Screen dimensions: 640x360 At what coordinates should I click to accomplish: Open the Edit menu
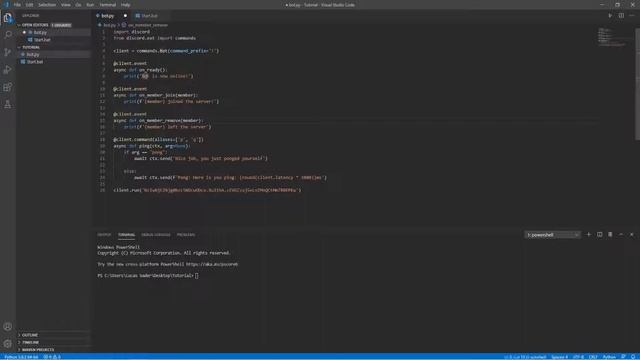tap(29, 5)
